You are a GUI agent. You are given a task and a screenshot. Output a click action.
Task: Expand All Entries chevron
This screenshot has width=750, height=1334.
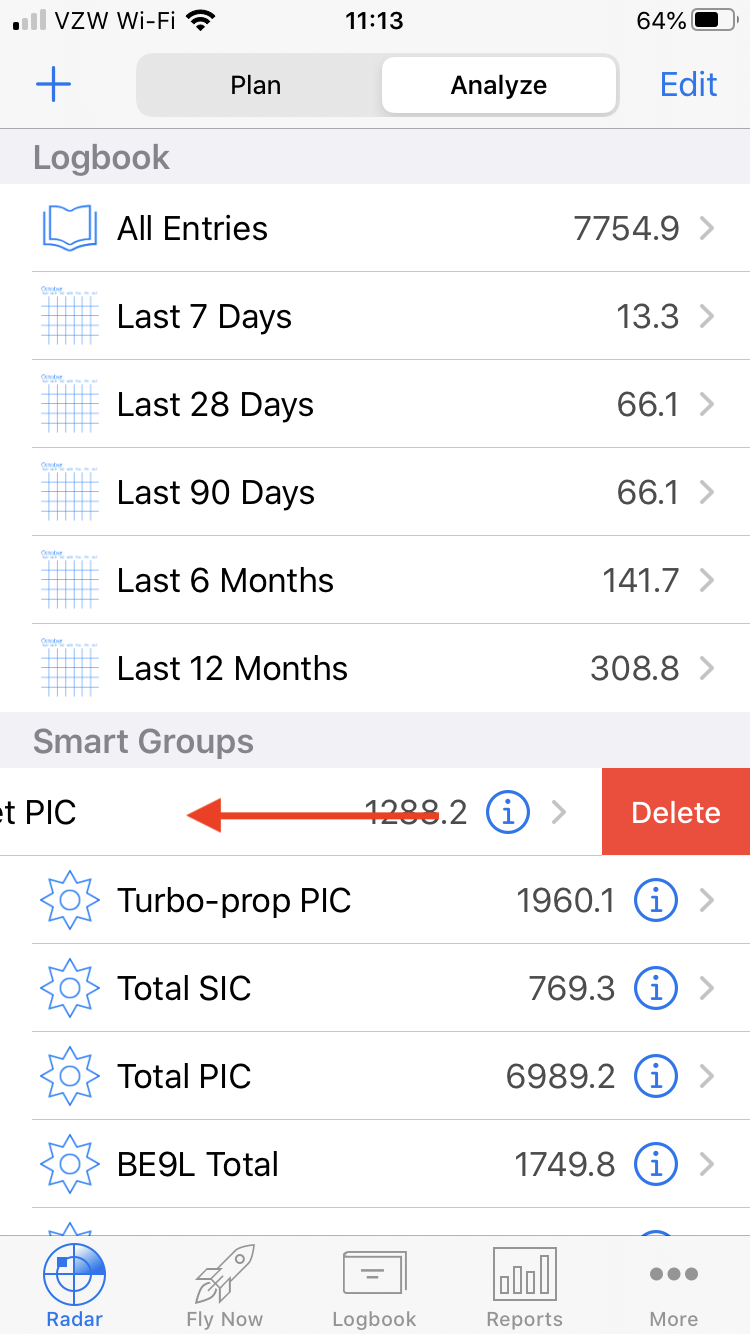click(707, 229)
